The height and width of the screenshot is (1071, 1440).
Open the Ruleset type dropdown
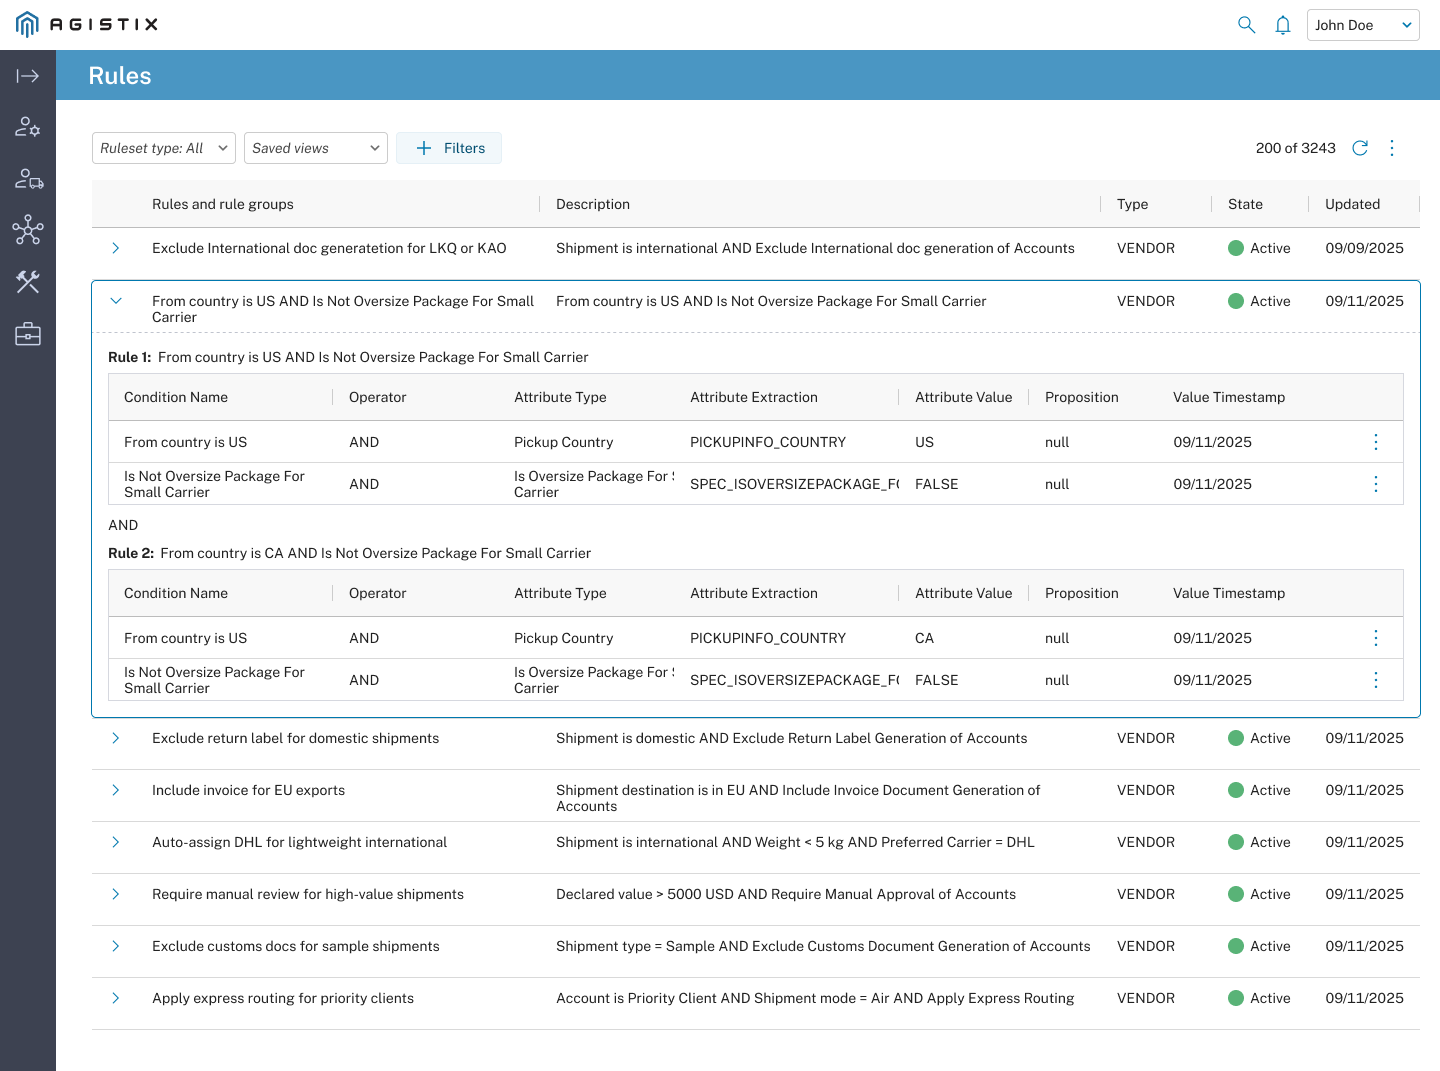tap(164, 148)
